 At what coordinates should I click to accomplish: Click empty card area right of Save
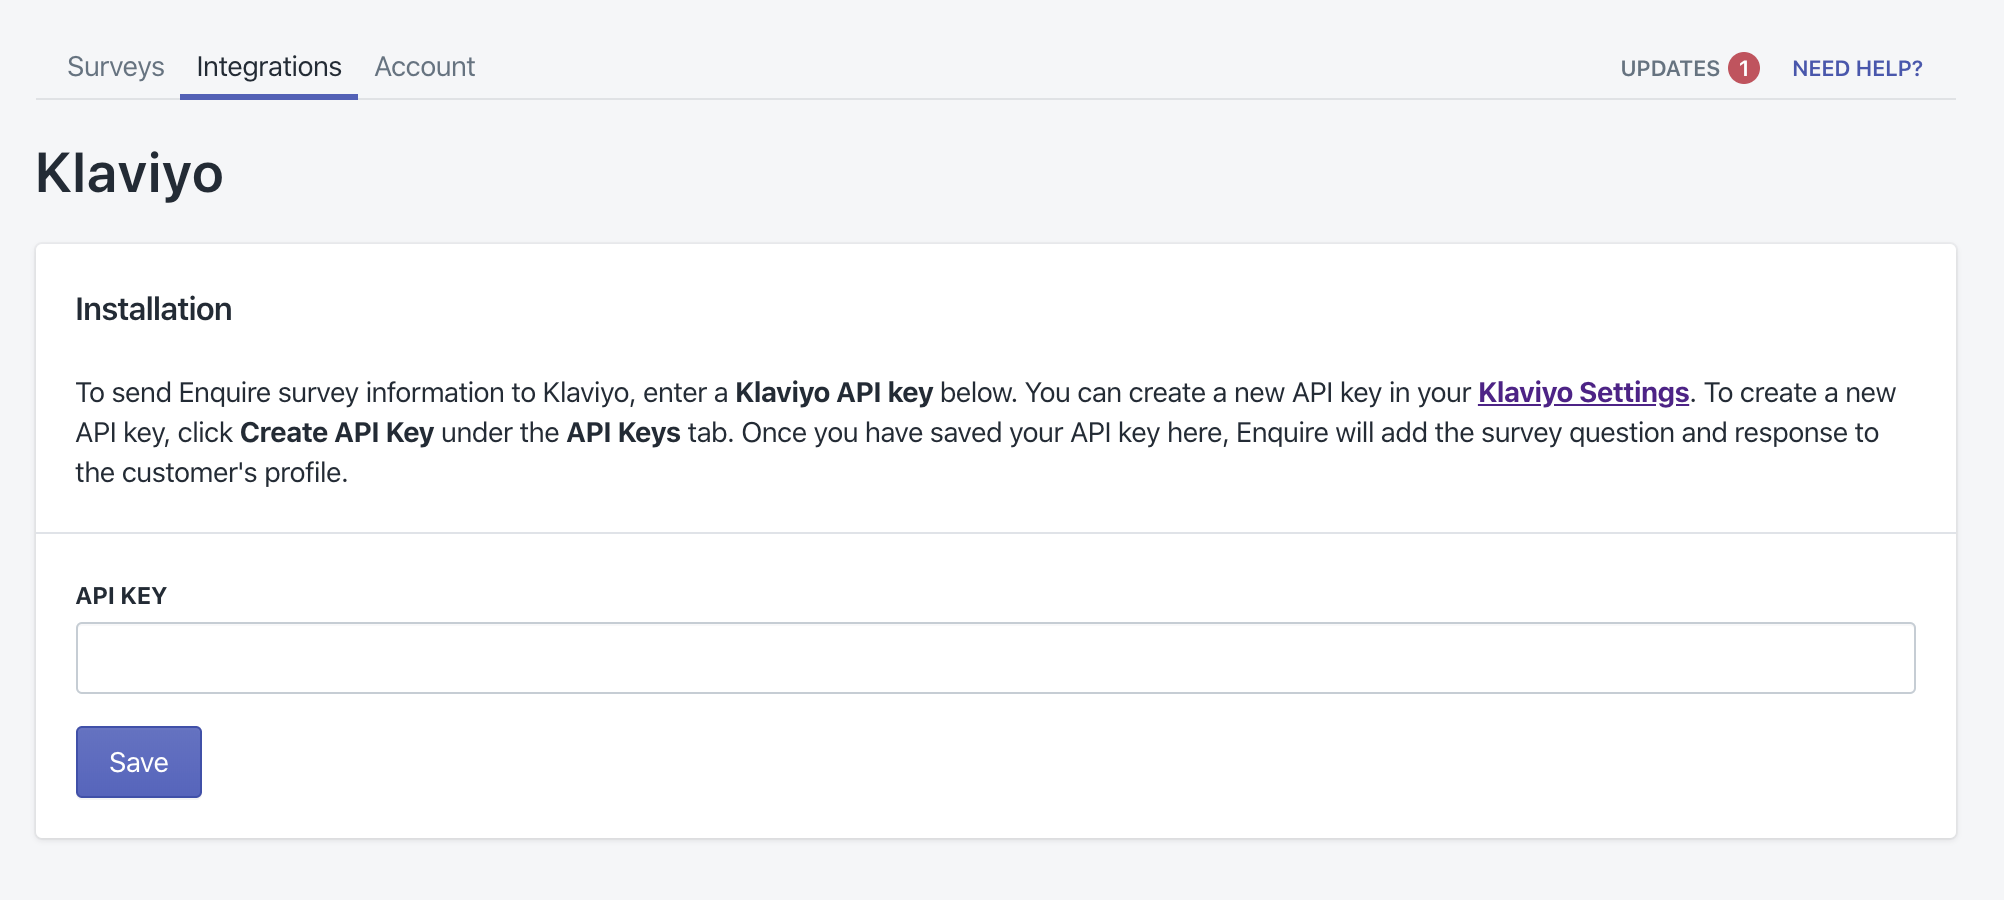(1000, 763)
